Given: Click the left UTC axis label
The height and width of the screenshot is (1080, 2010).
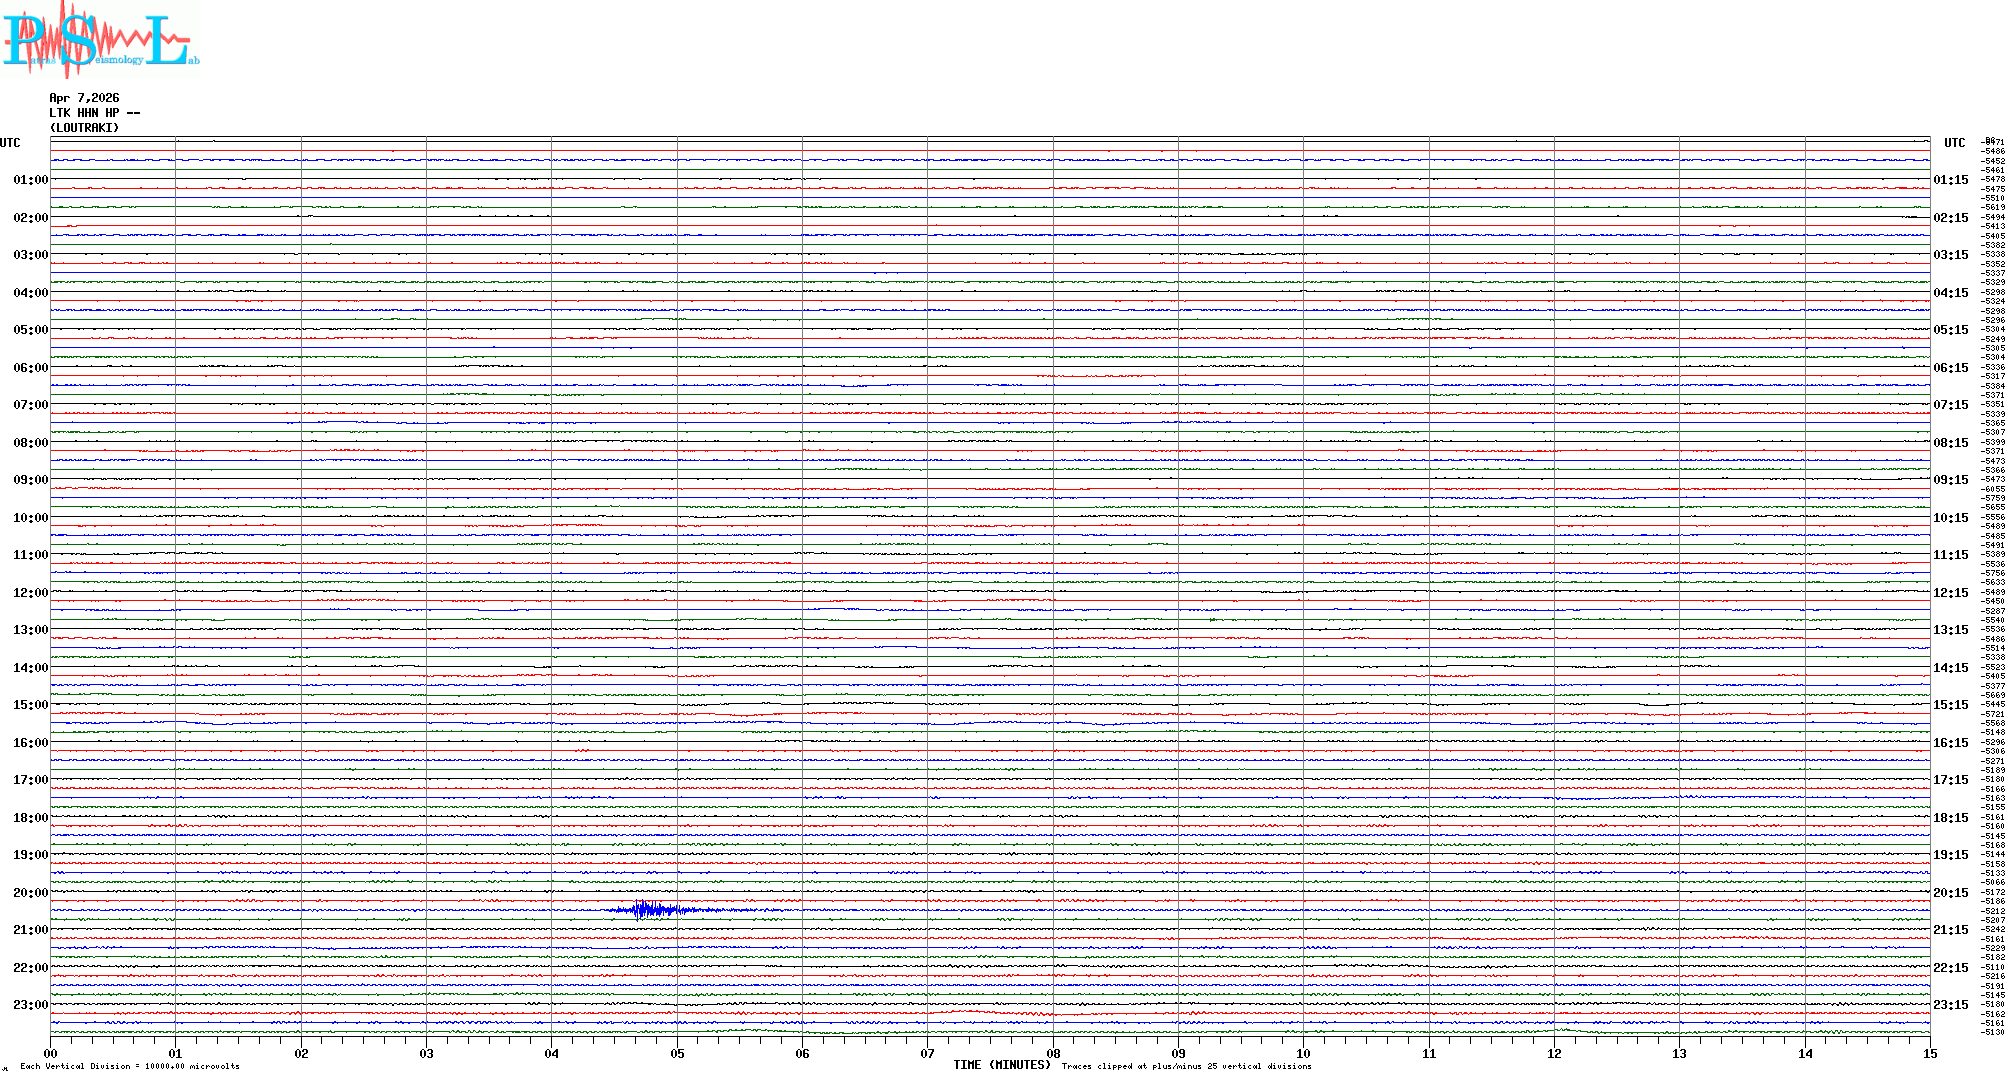Looking at the screenshot, I should [10, 143].
